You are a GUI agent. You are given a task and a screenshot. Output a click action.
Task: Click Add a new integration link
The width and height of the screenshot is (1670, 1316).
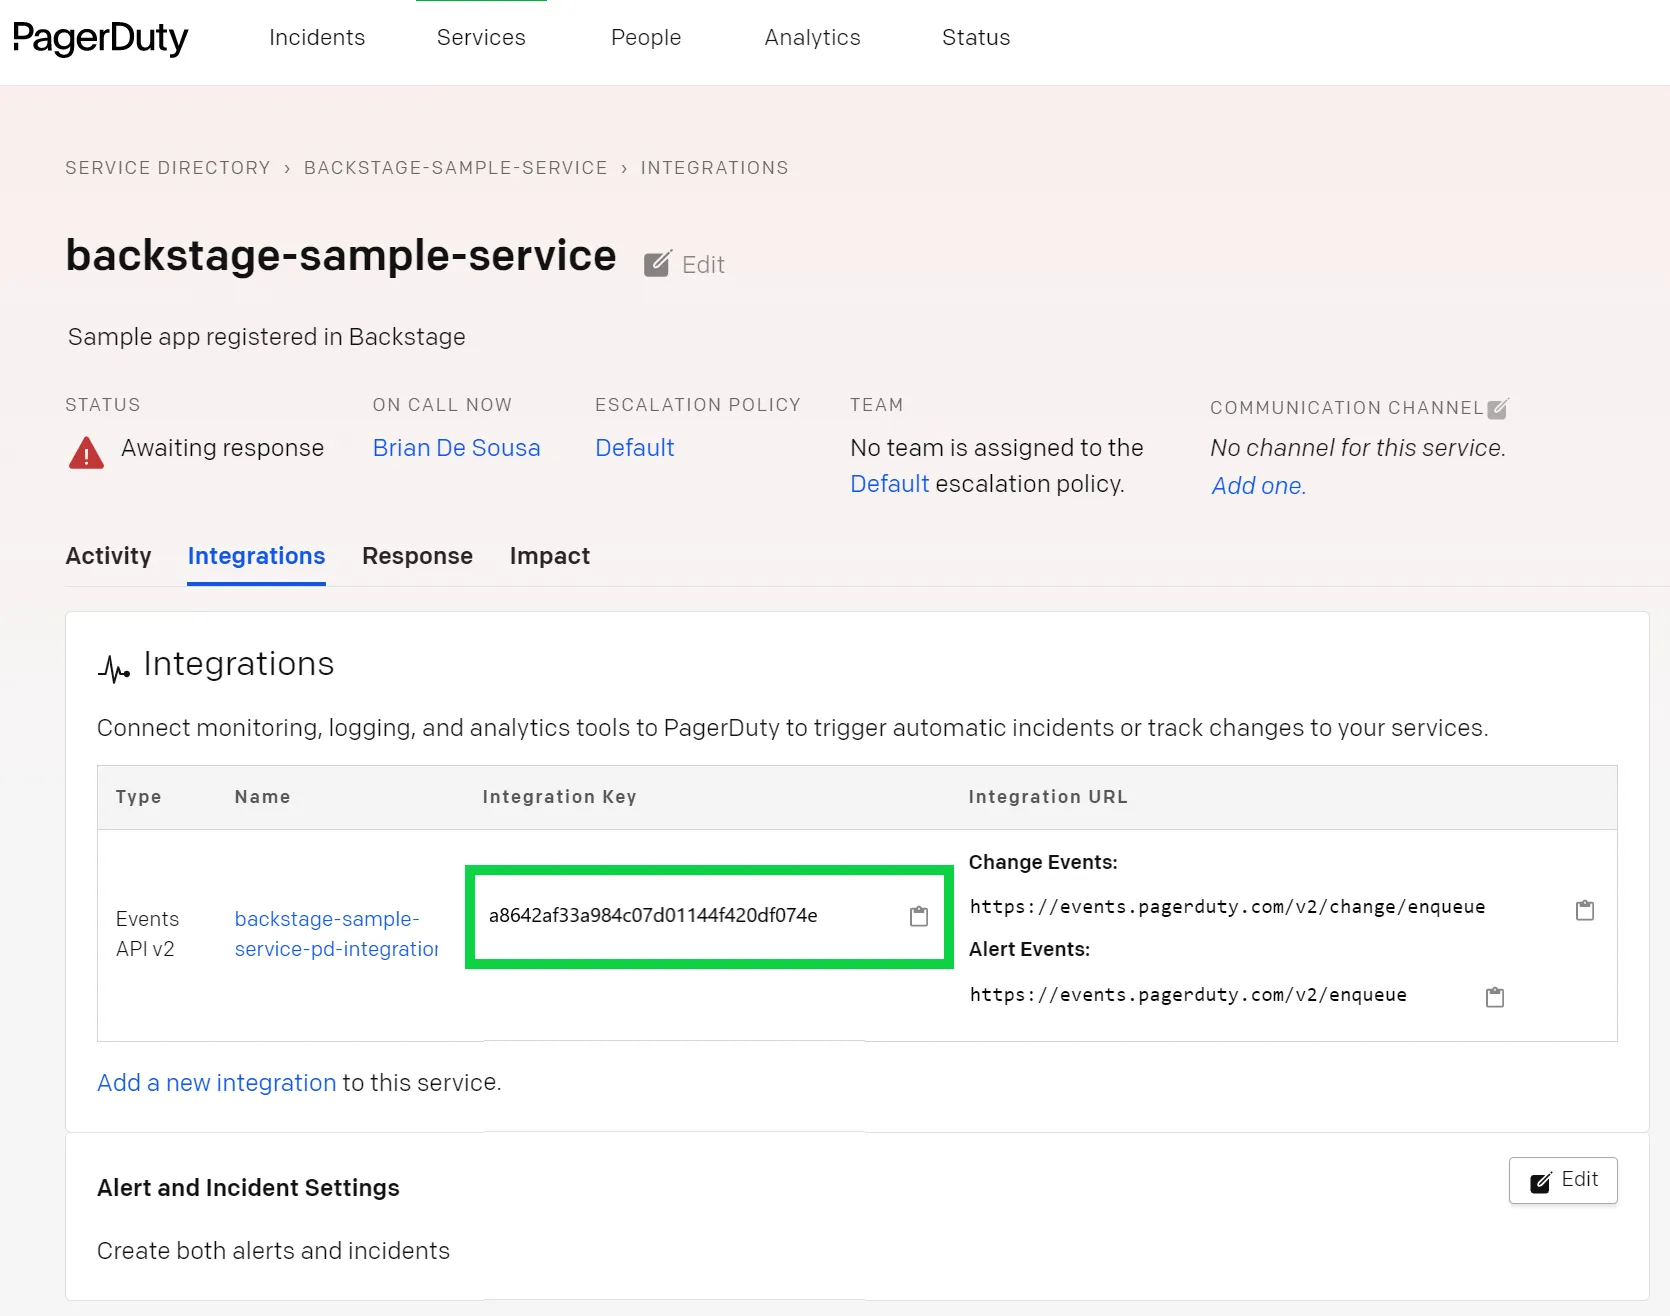(x=216, y=1083)
